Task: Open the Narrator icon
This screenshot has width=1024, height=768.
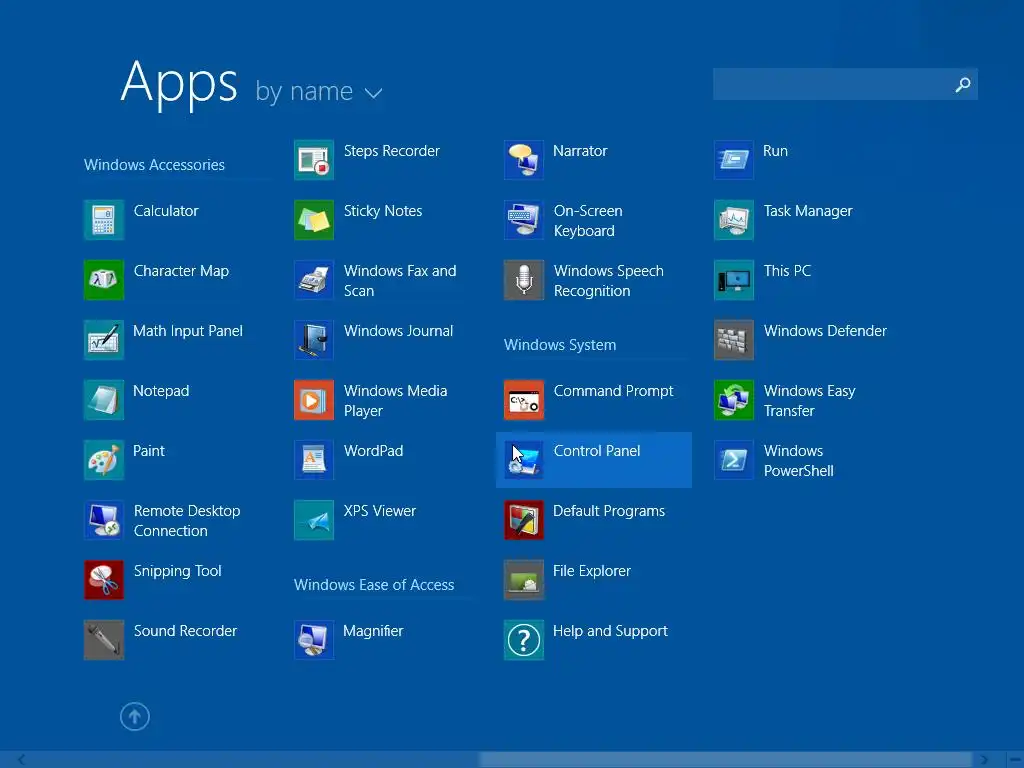Action: (x=524, y=160)
